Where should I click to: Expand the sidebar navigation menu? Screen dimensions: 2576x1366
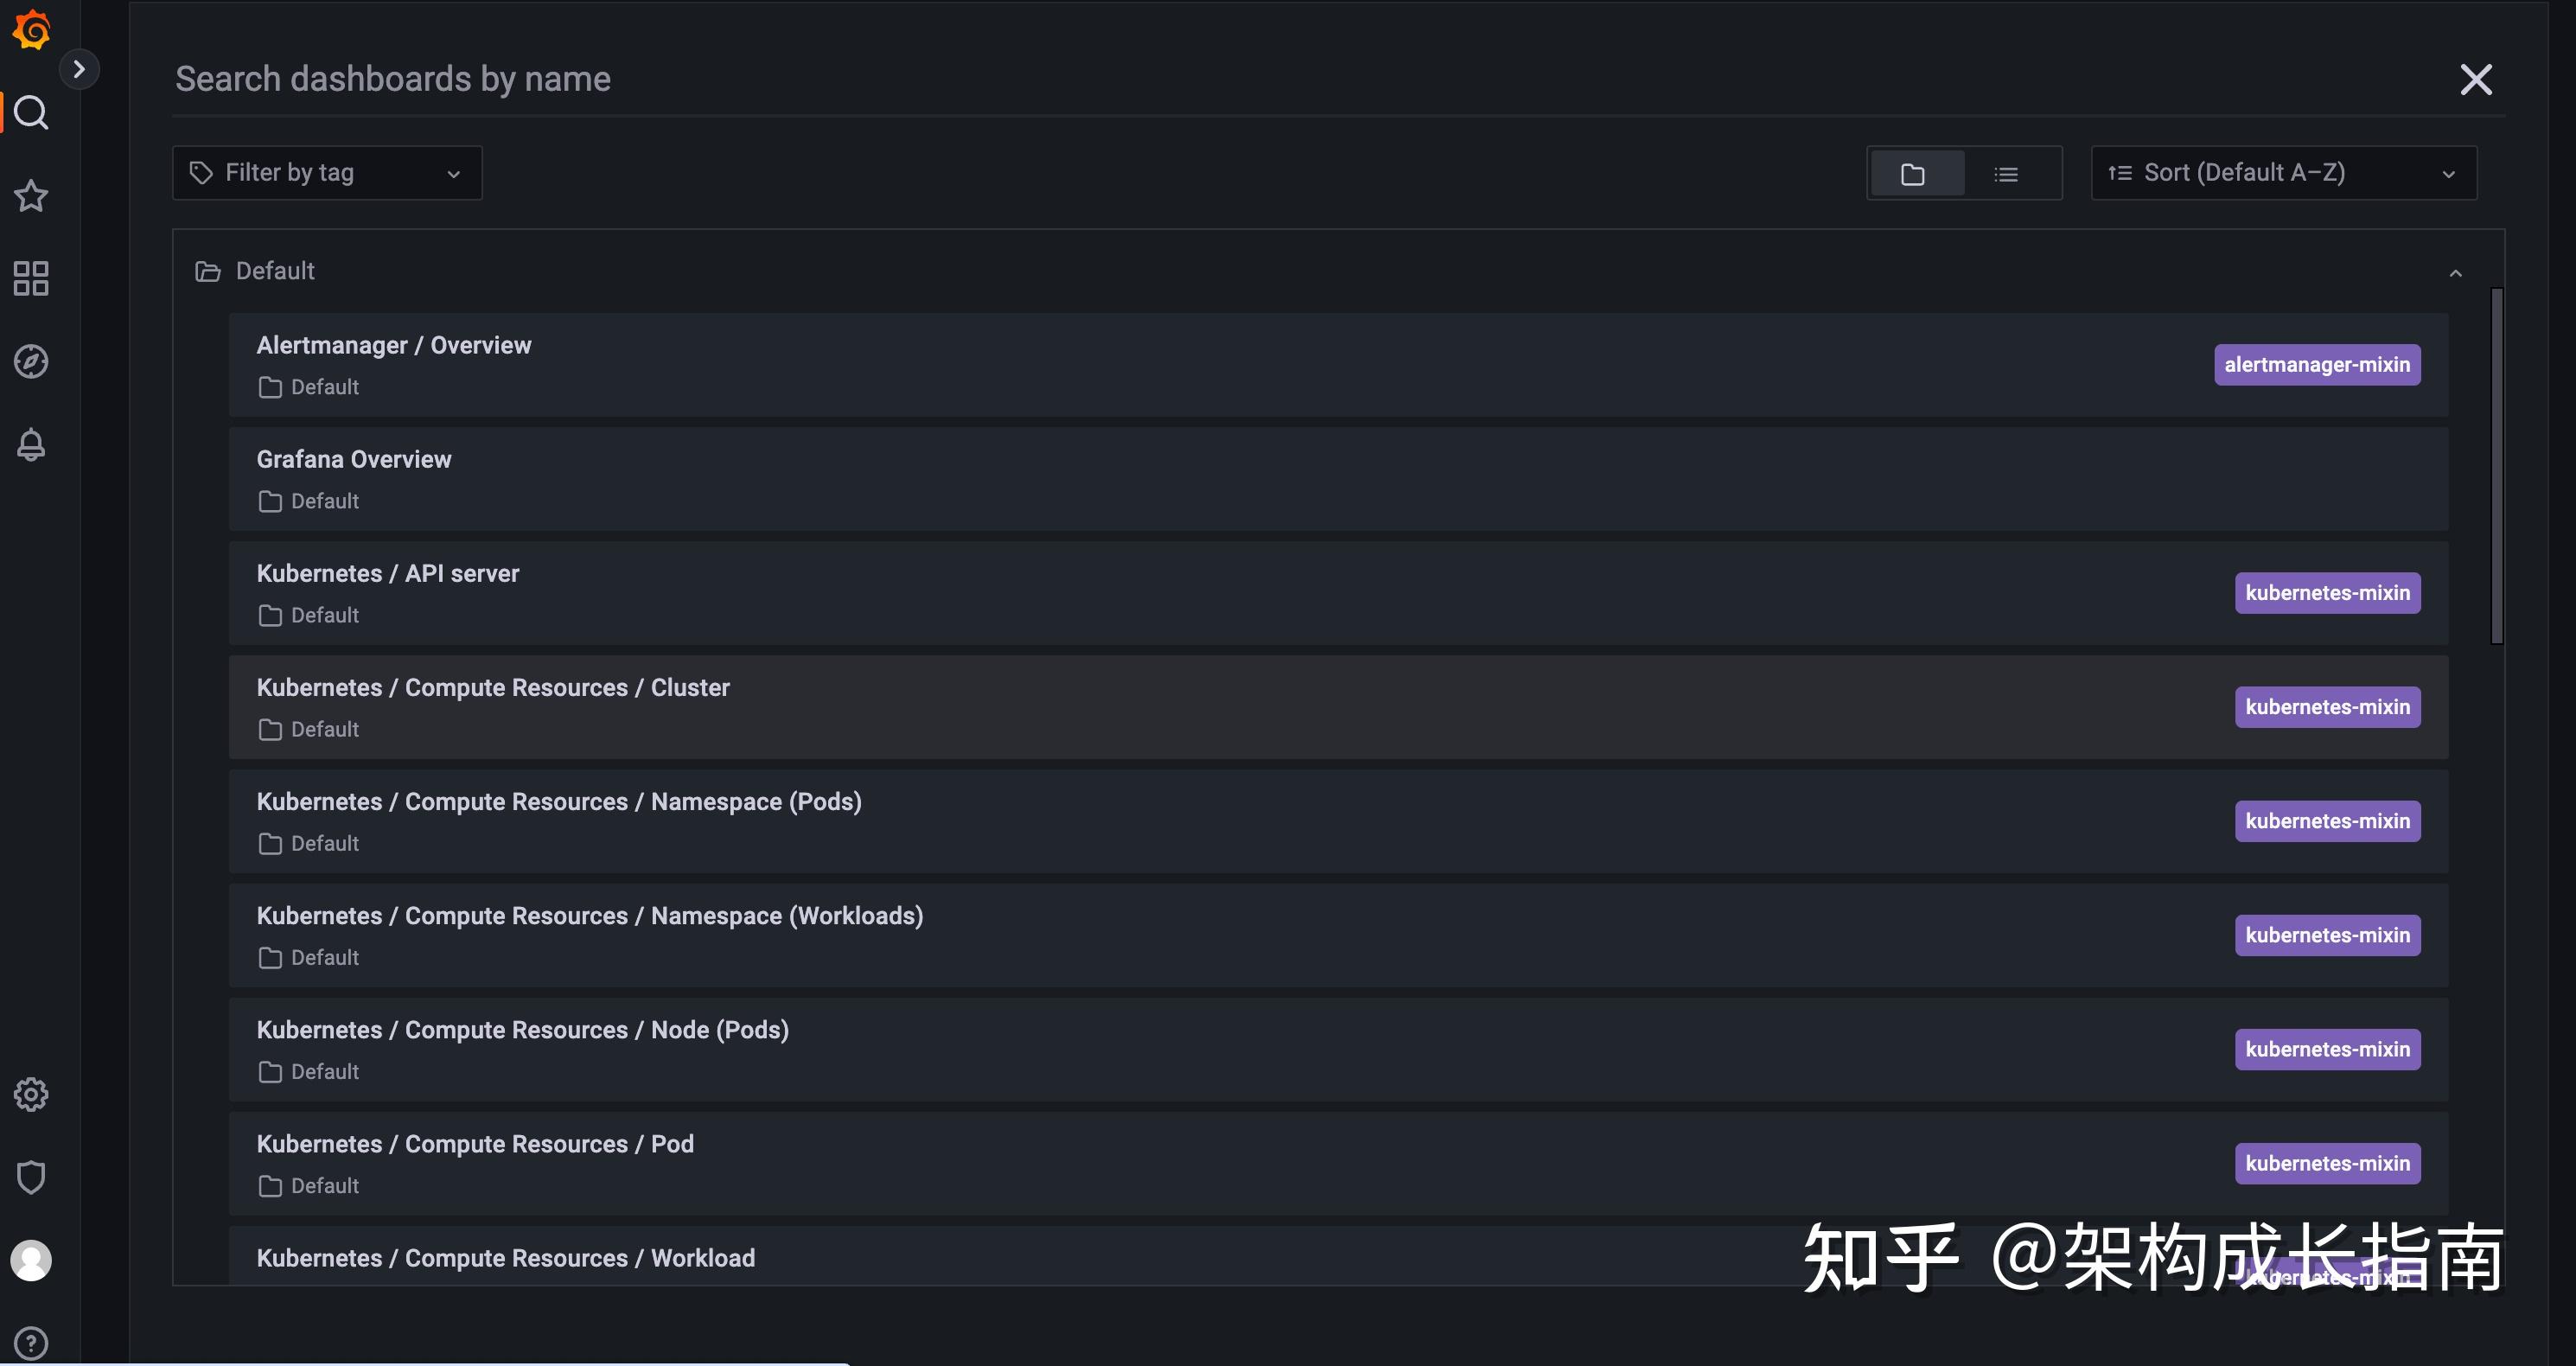coord(79,69)
